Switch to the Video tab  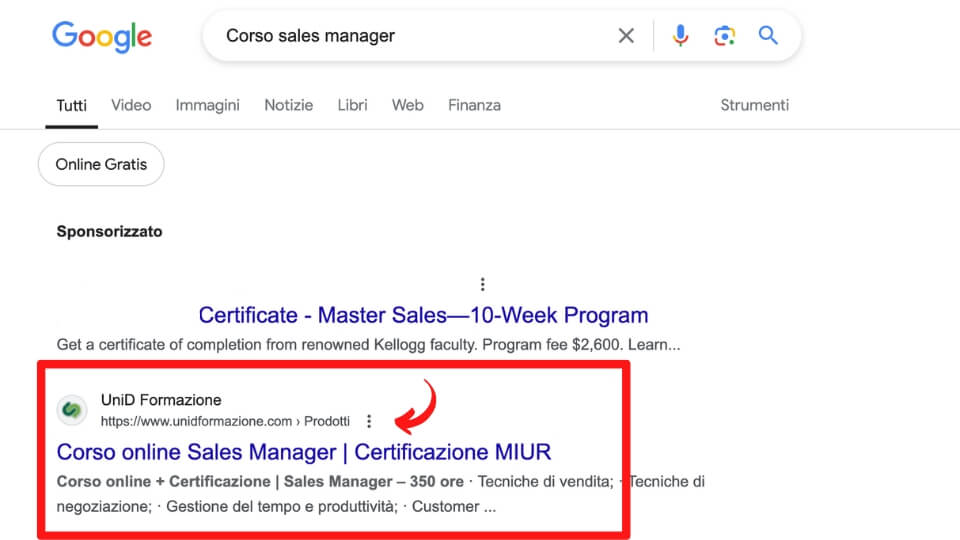[x=131, y=105]
